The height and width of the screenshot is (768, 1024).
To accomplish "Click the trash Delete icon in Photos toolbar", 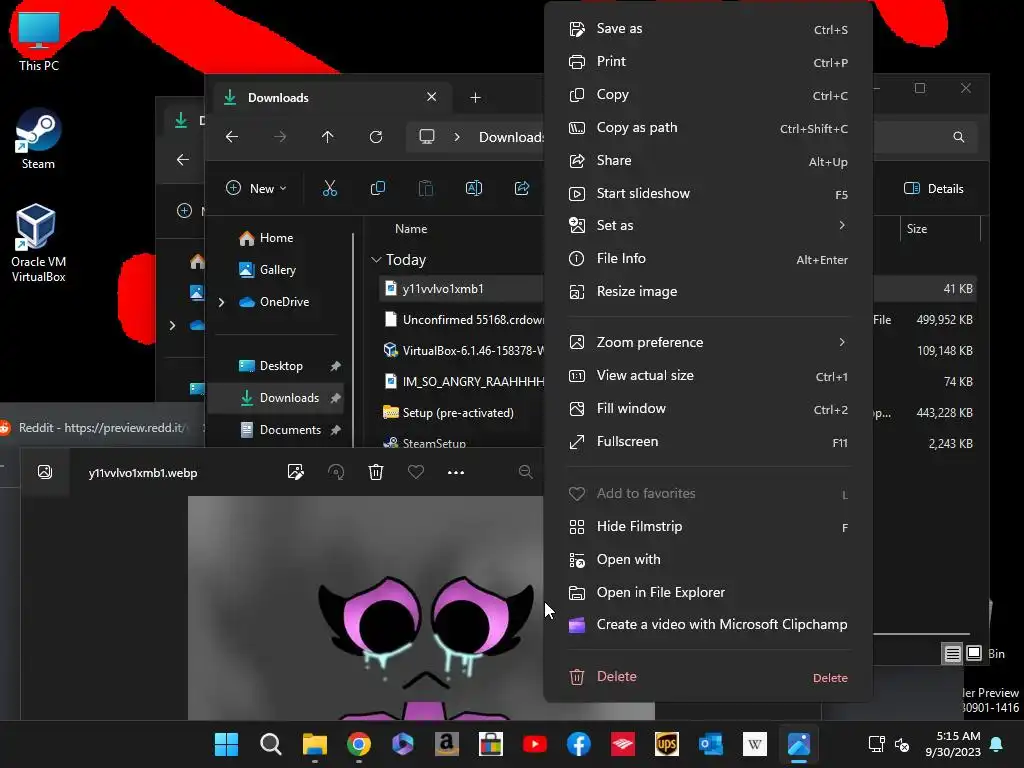I will 376,472.
